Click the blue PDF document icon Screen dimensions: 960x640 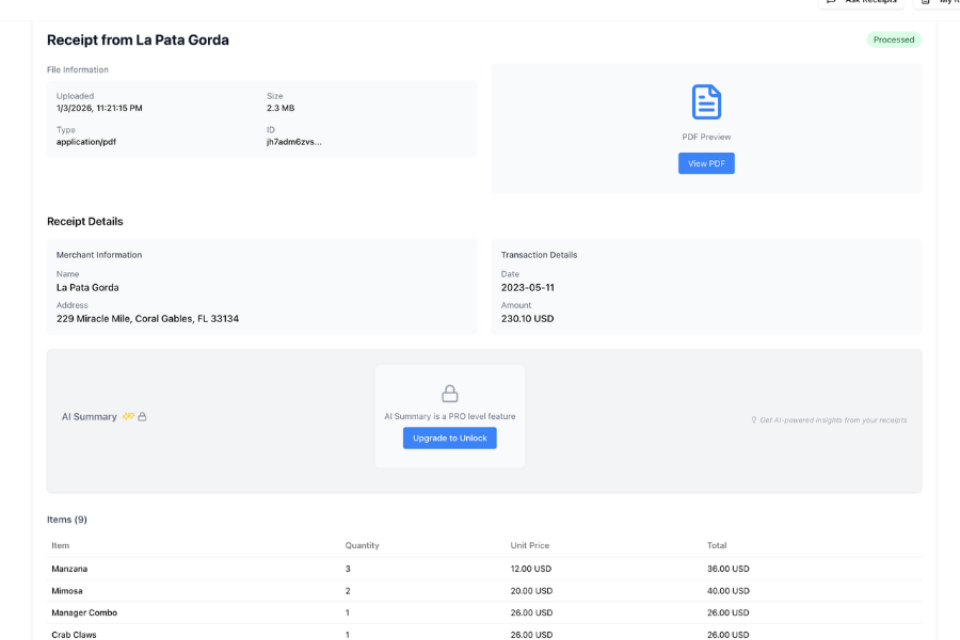[706, 103]
